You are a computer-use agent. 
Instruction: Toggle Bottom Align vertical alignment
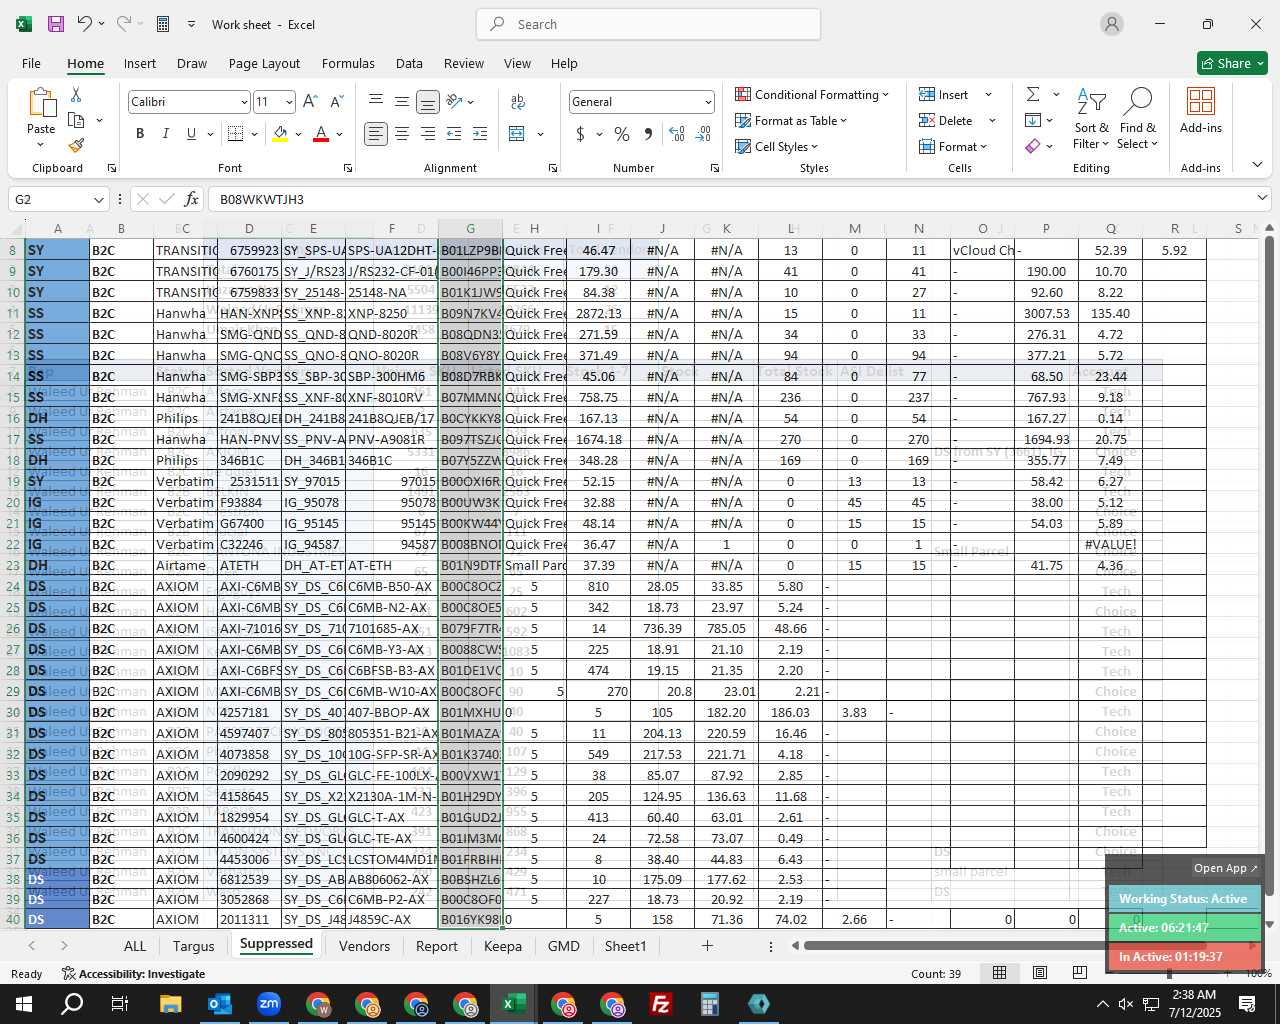click(428, 102)
